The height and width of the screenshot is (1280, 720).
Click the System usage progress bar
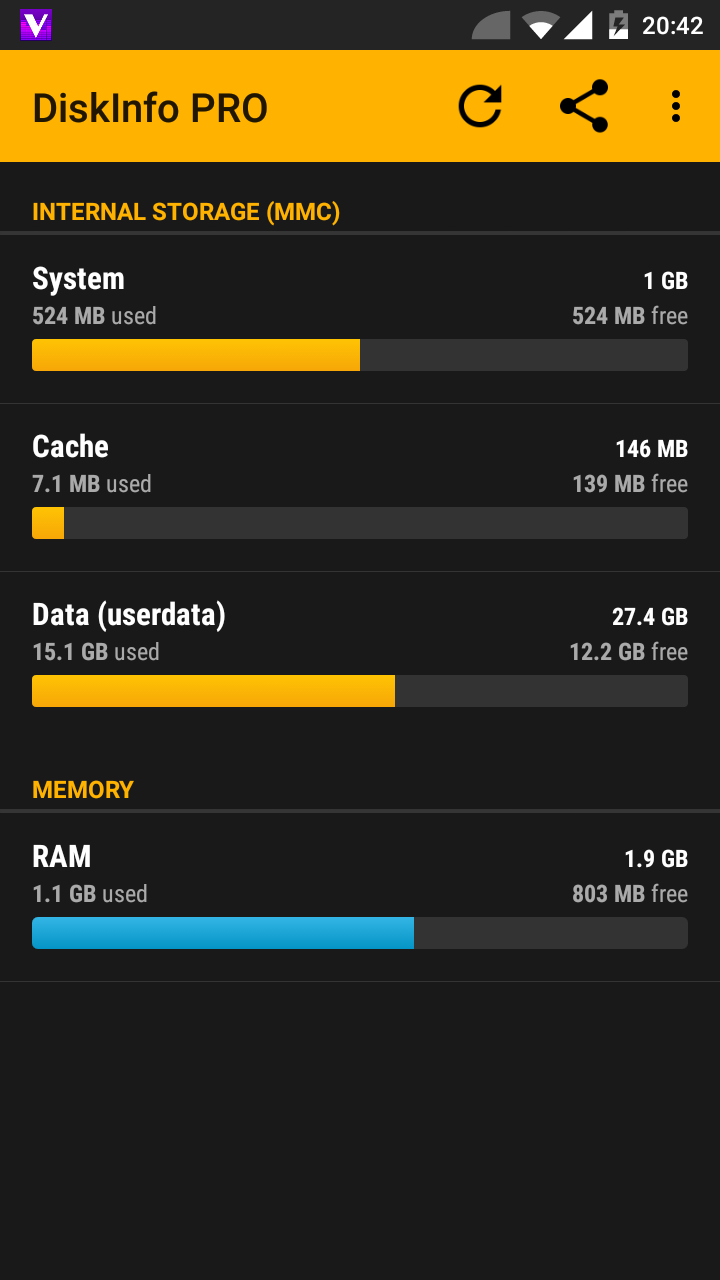[x=360, y=355]
